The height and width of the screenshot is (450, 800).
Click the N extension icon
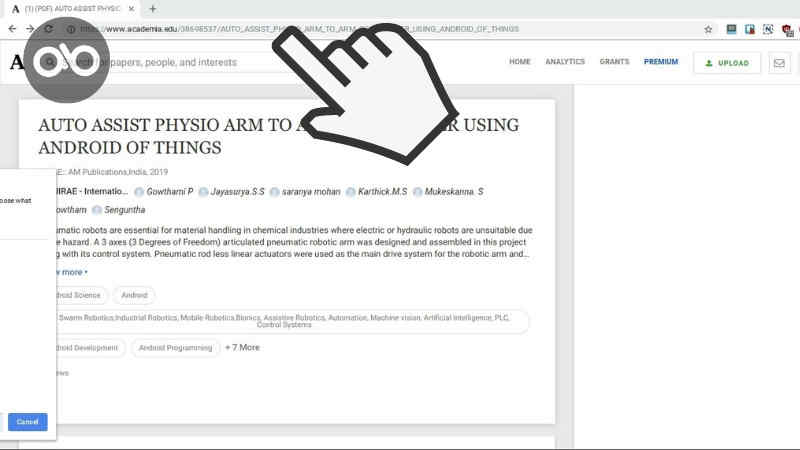768,29
